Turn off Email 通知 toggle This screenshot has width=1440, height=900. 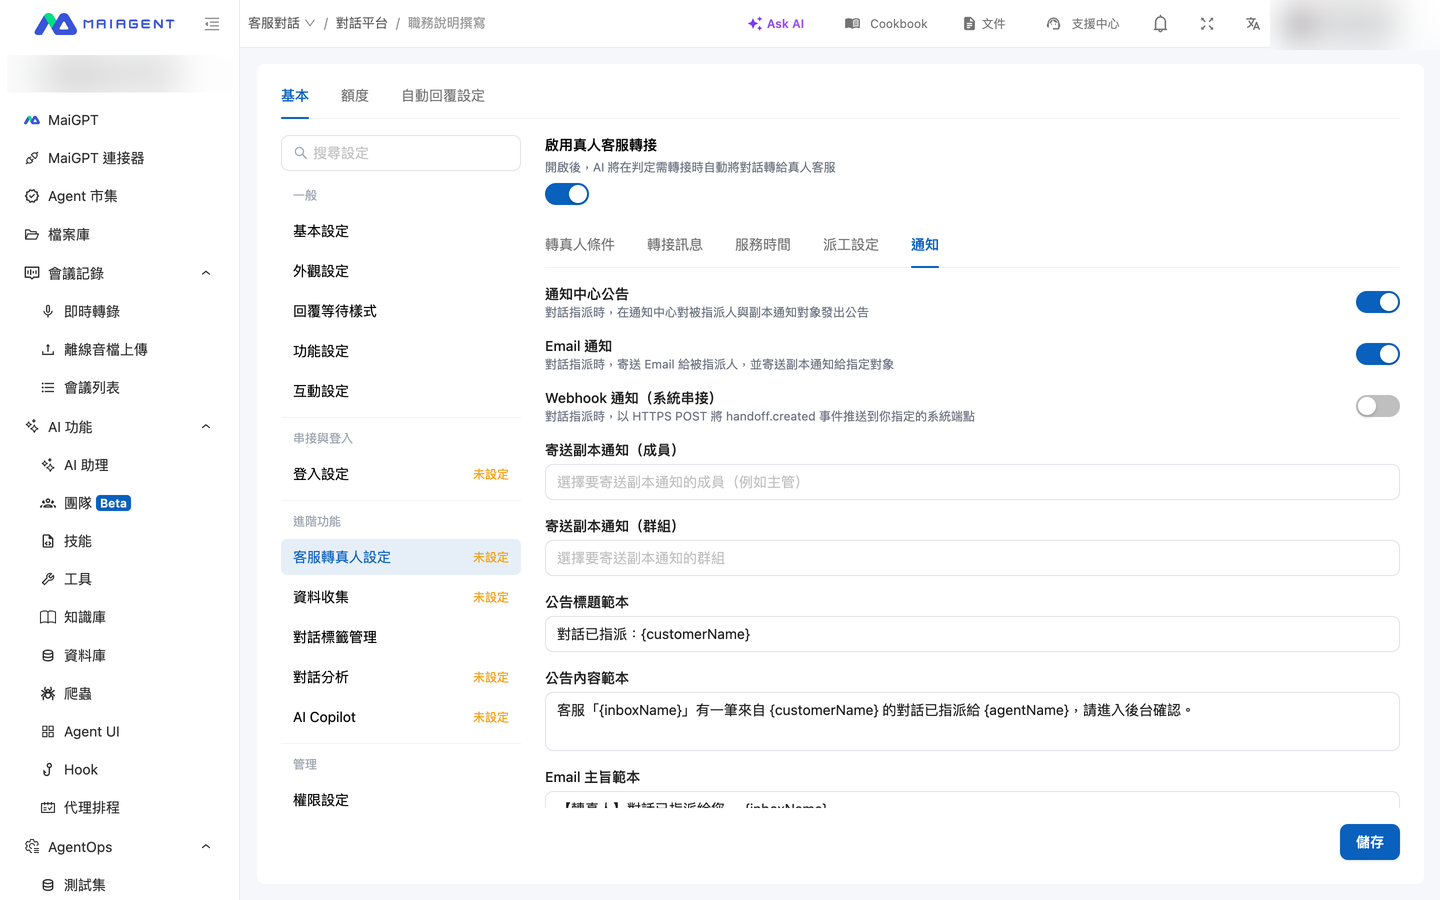click(x=1377, y=354)
